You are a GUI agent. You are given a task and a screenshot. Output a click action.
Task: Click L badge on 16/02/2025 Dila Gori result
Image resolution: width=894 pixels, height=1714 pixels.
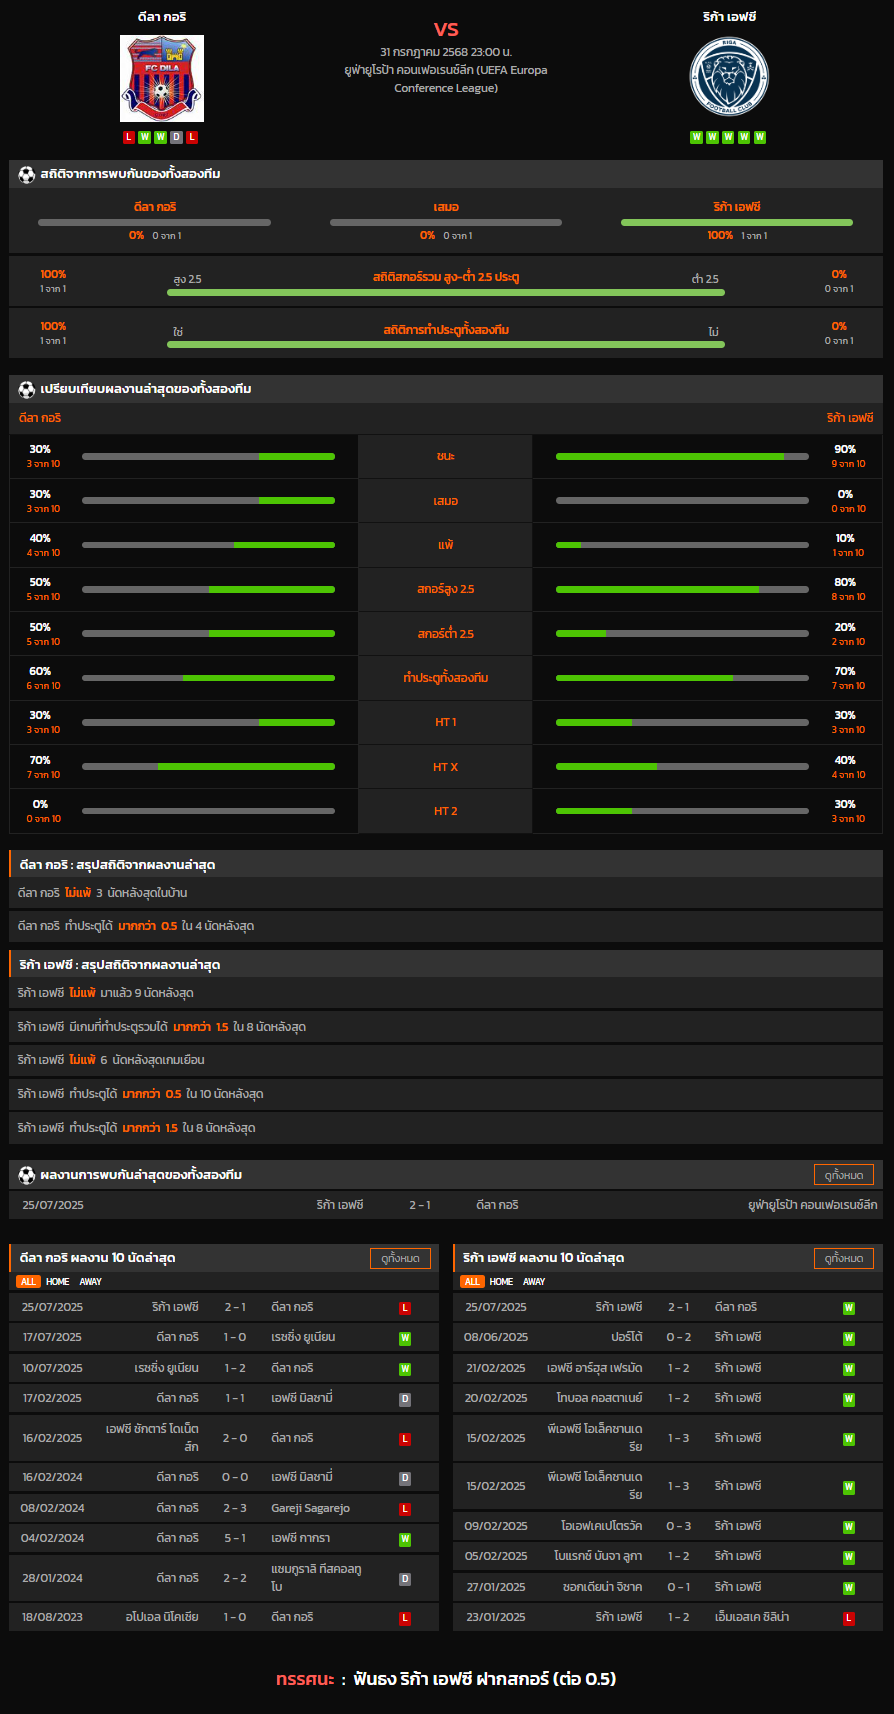click(x=405, y=1439)
